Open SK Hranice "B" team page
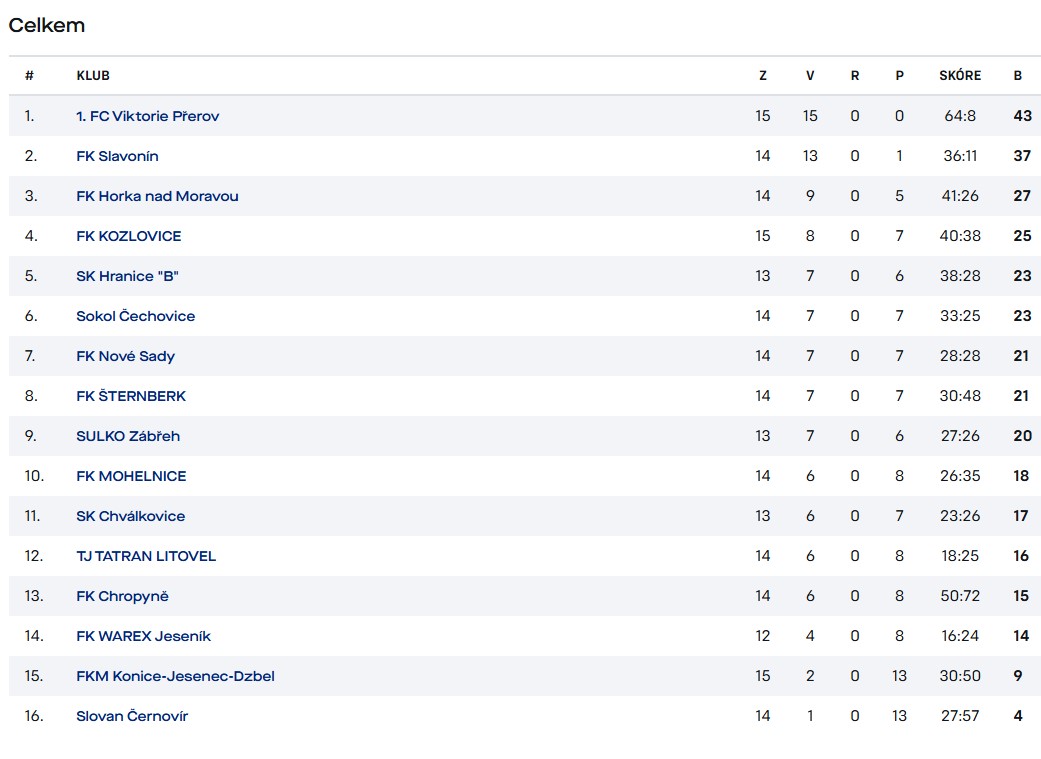1041x759 pixels. click(127, 276)
